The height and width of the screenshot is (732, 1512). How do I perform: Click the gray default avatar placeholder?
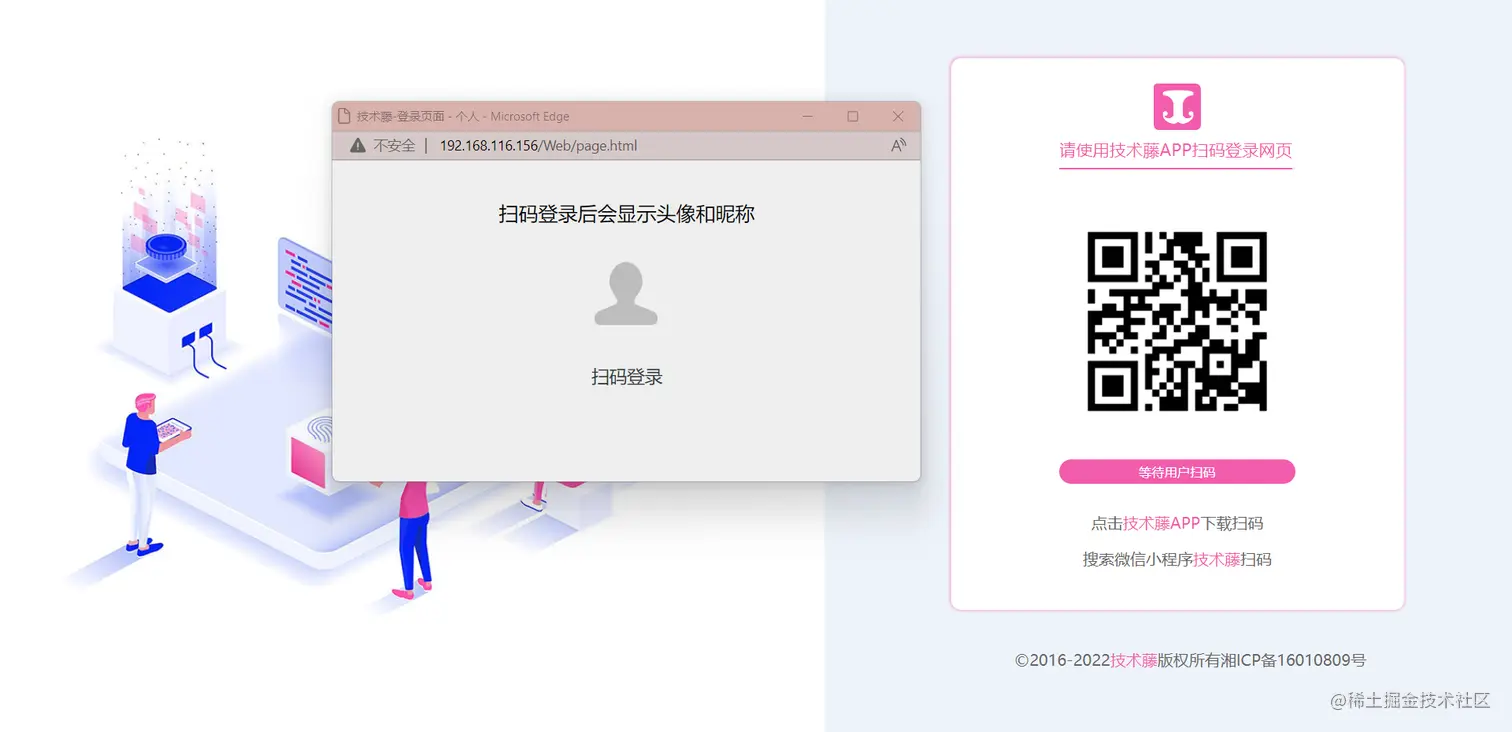tap(626, 294)
